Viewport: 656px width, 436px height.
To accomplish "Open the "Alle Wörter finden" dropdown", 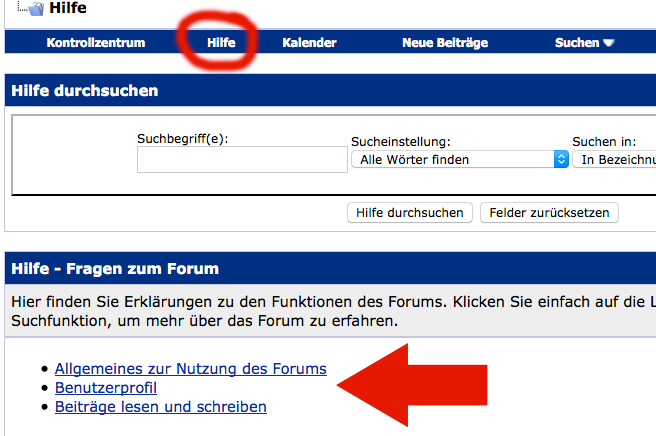I will pos(459,159).
